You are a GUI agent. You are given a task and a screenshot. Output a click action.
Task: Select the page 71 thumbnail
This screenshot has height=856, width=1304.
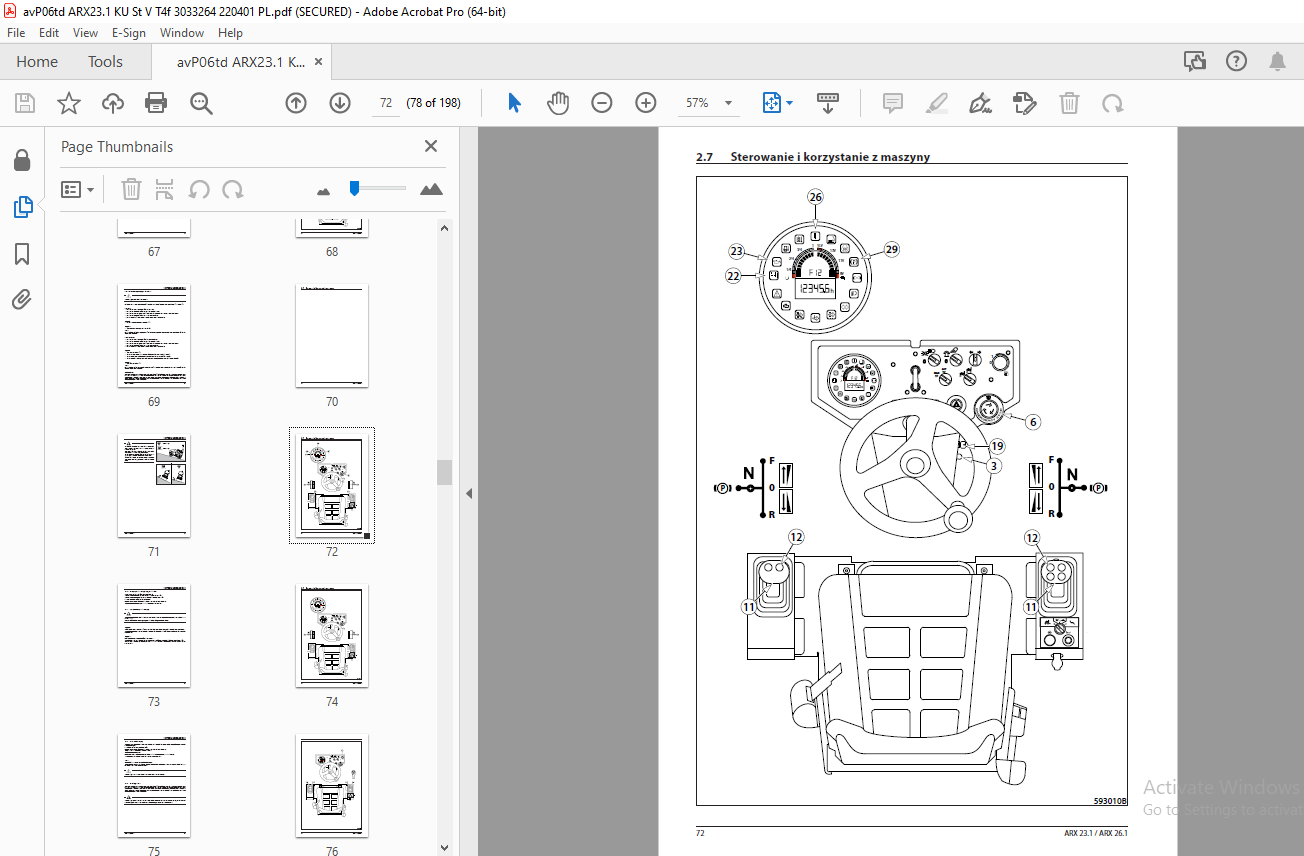[x=154, y=486]
